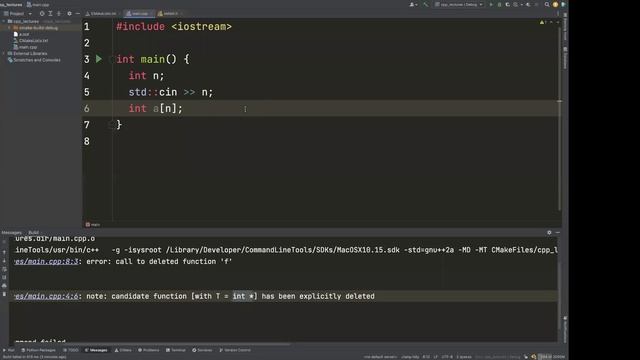
Task: Click the Debug bug icon in top toolbar
Action: tap(499, 4)
